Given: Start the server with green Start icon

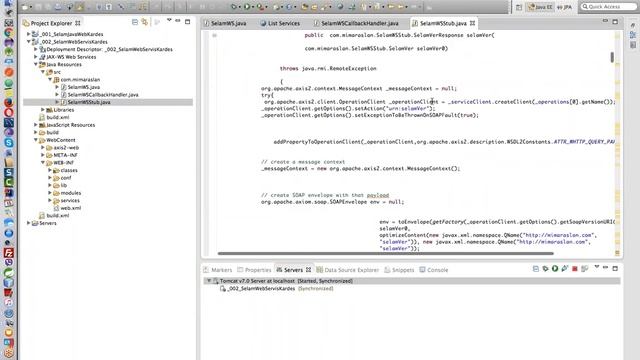Looking at the screenshot, I should tap(555, 269).
